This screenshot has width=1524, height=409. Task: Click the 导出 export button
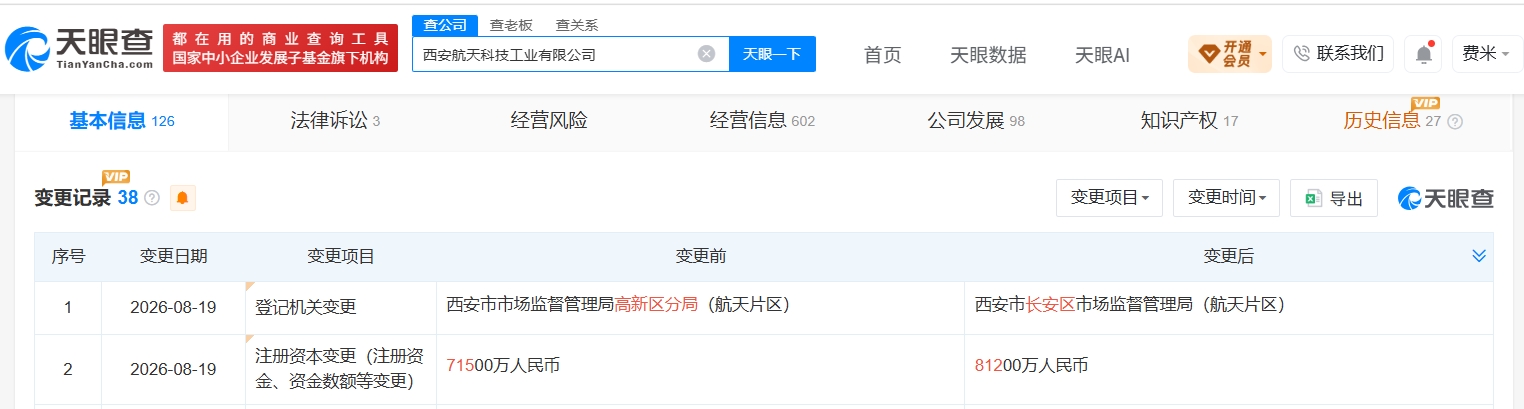pos(1334,198)
